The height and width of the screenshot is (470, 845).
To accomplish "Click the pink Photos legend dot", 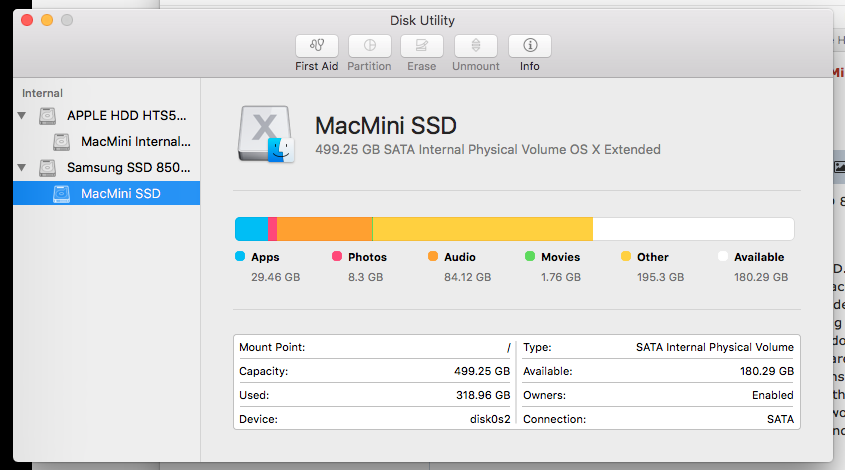I will pos(337,256).
